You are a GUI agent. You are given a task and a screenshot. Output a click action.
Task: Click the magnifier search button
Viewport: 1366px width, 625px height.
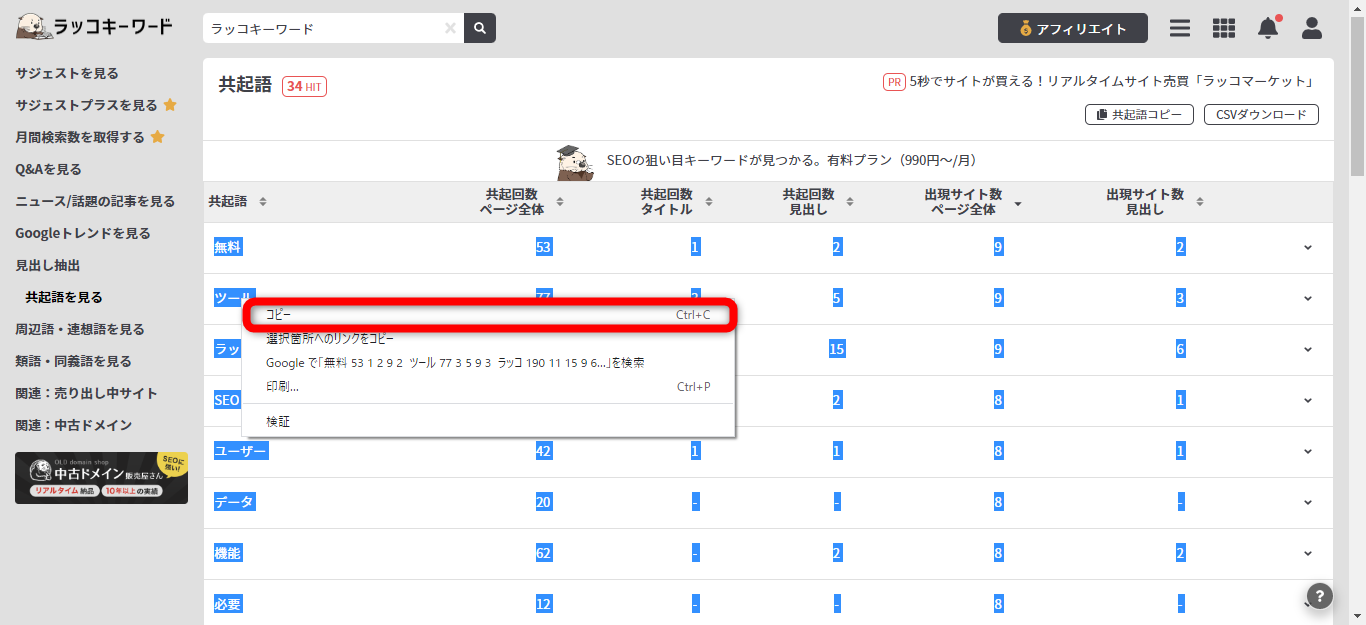[481, 28]
